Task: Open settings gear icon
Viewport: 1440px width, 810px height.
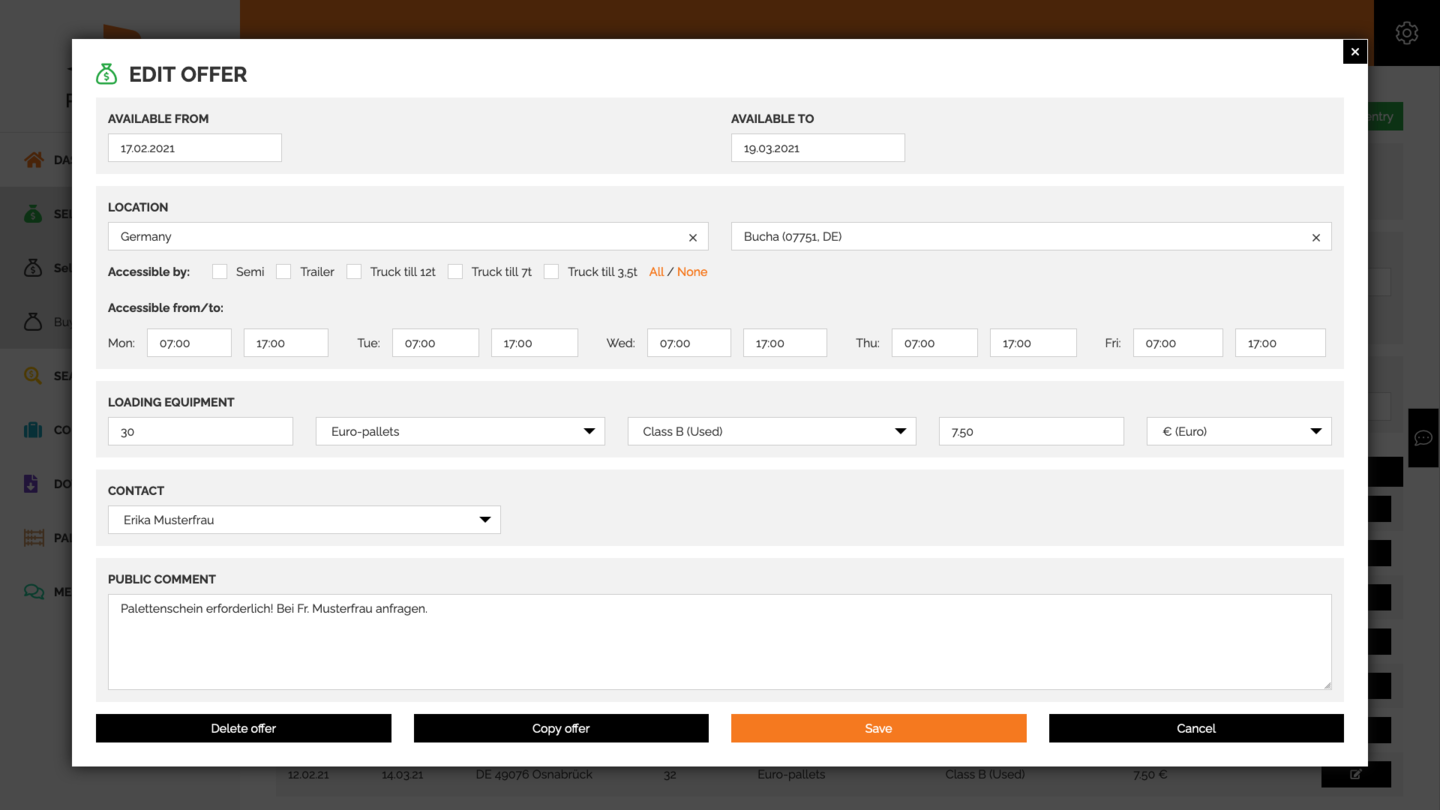Action: 1406,33
